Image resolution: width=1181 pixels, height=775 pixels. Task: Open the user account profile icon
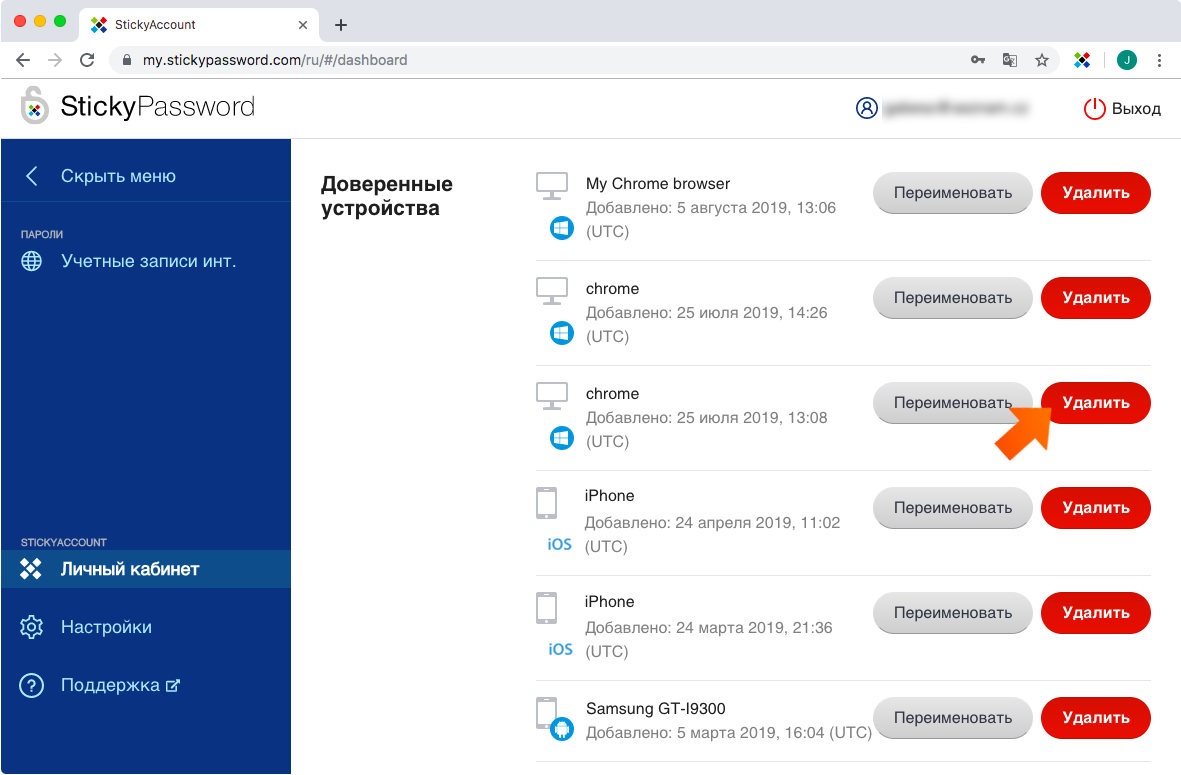pyautogui.click(x=867, y=108)
